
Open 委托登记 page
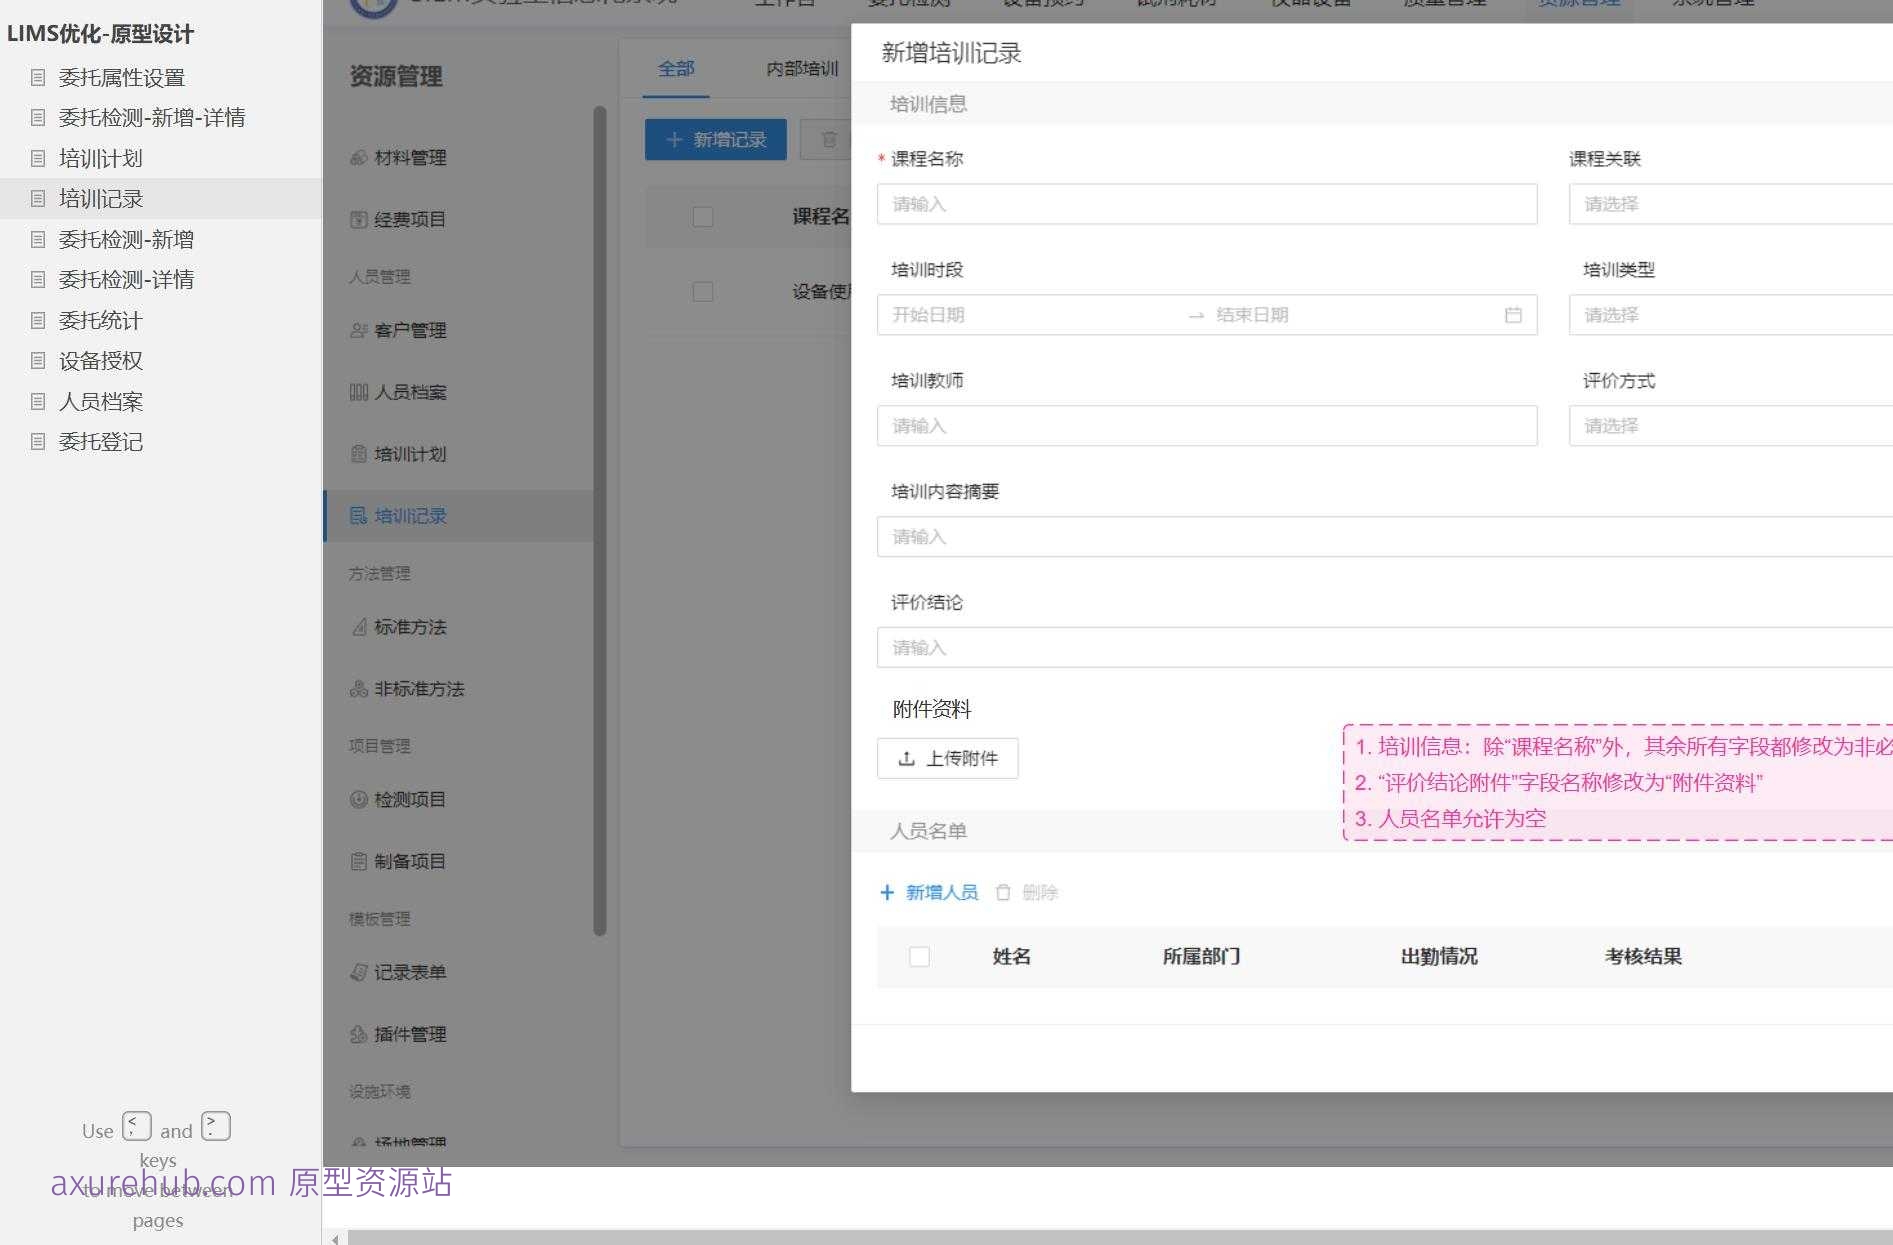click(x=100, y=441)
